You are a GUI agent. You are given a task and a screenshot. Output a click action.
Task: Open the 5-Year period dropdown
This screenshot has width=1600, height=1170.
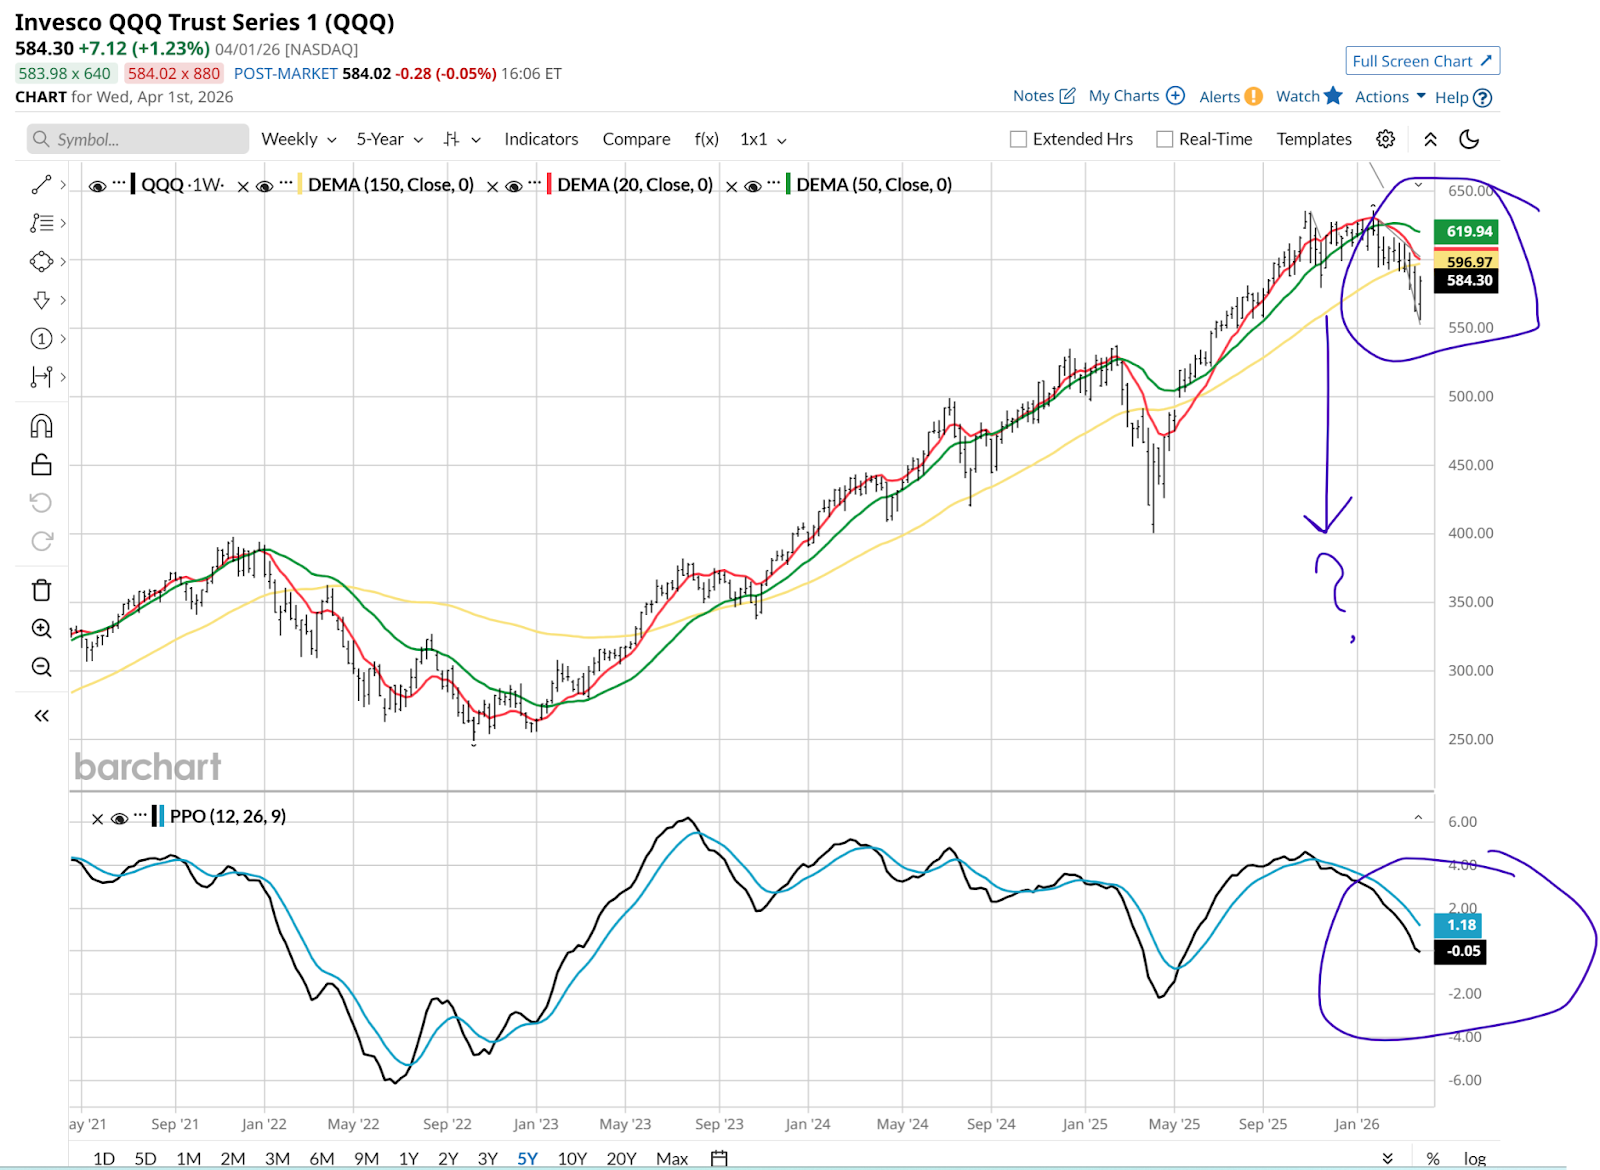390,139
